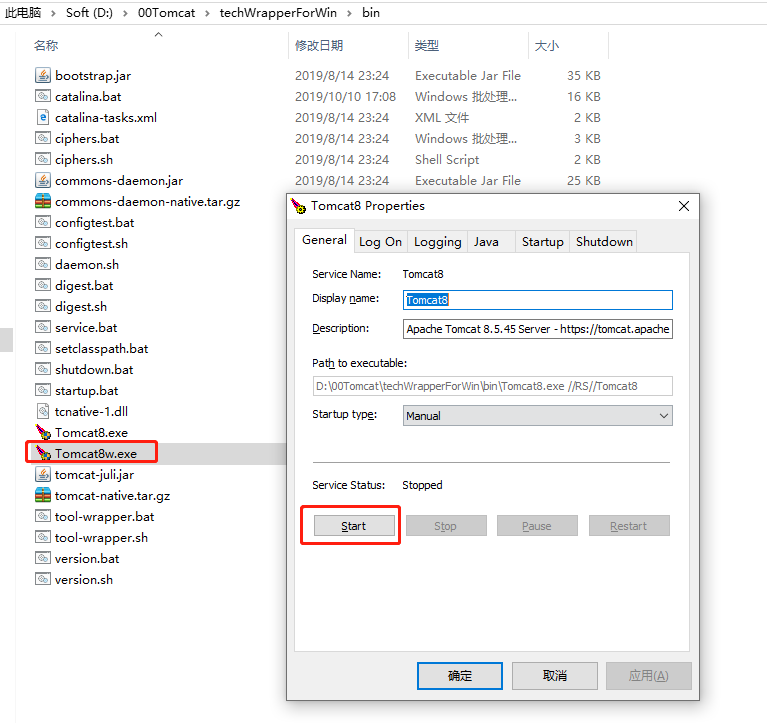Select the Tomcat8w.exe feather icon
This screenshot has width=767, height=723.
point(43,453)
